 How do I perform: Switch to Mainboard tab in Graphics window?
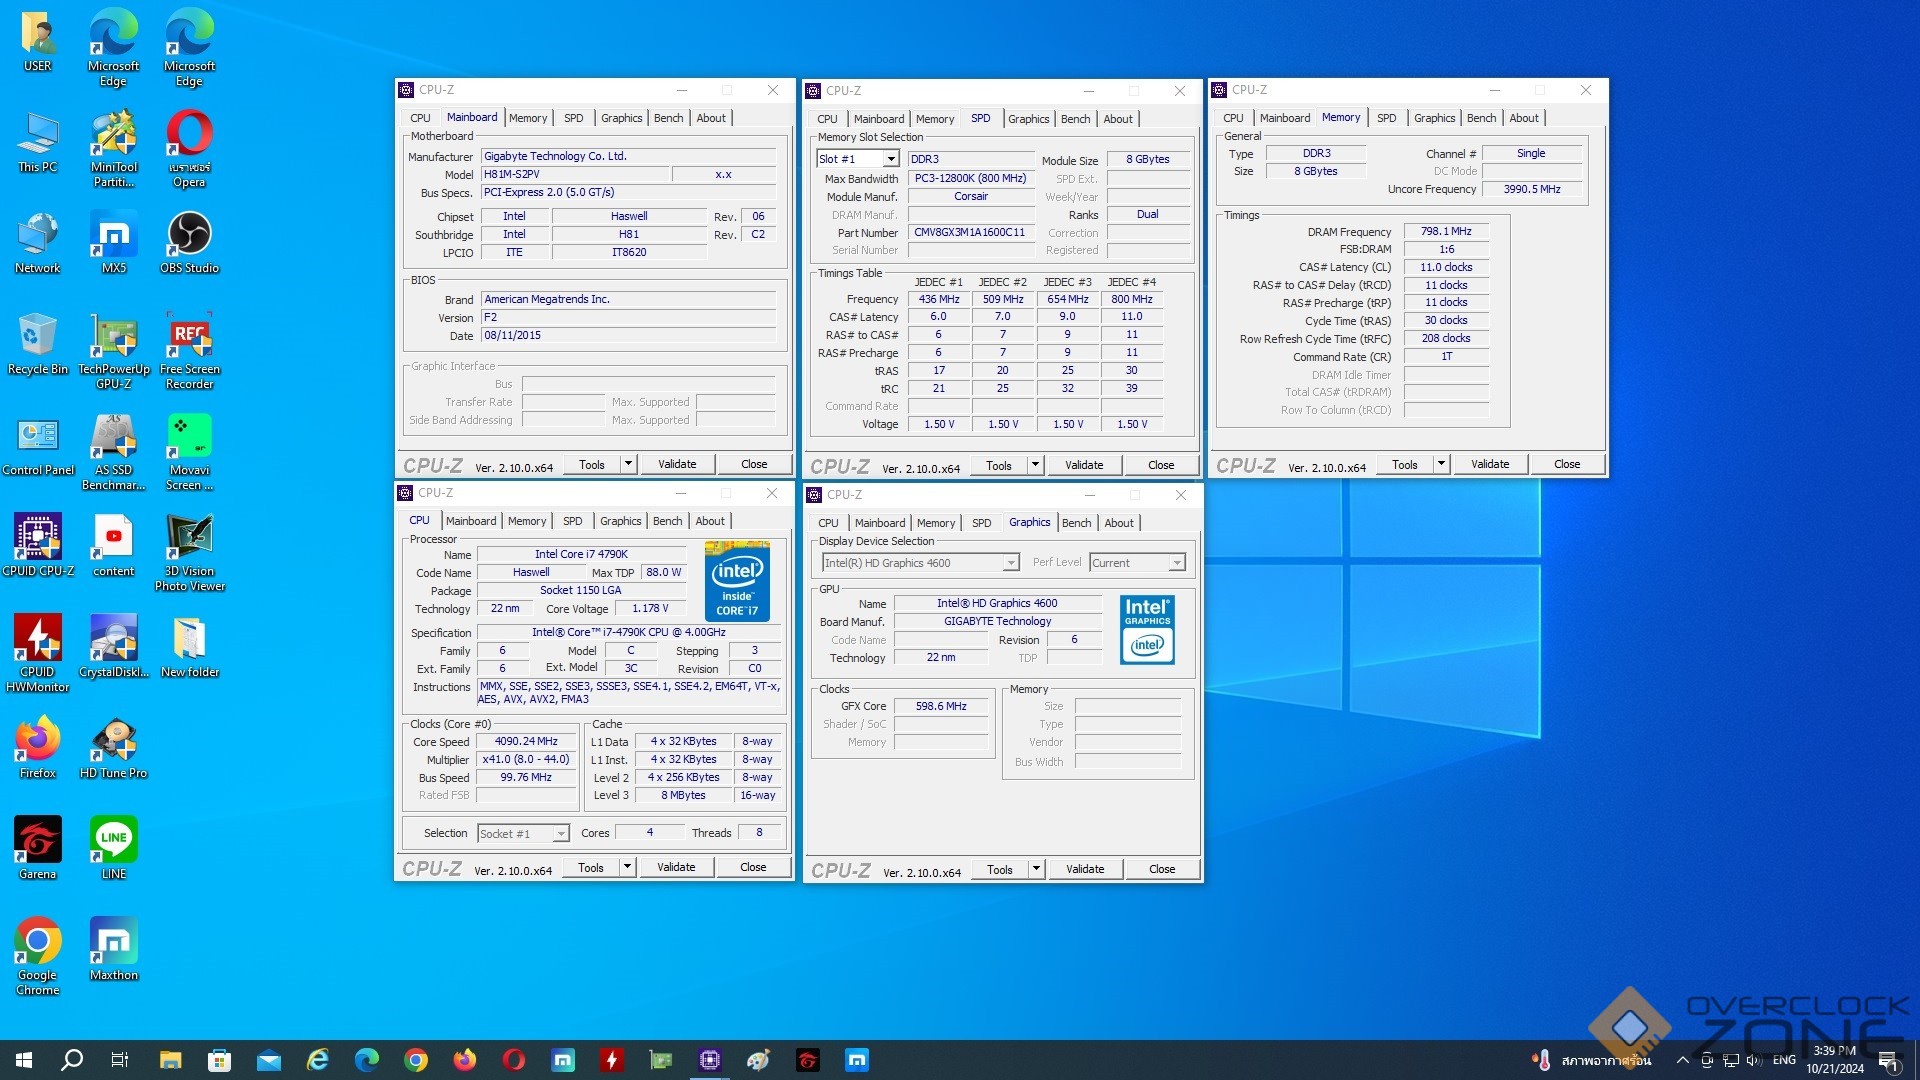click(x=880, y=523)
